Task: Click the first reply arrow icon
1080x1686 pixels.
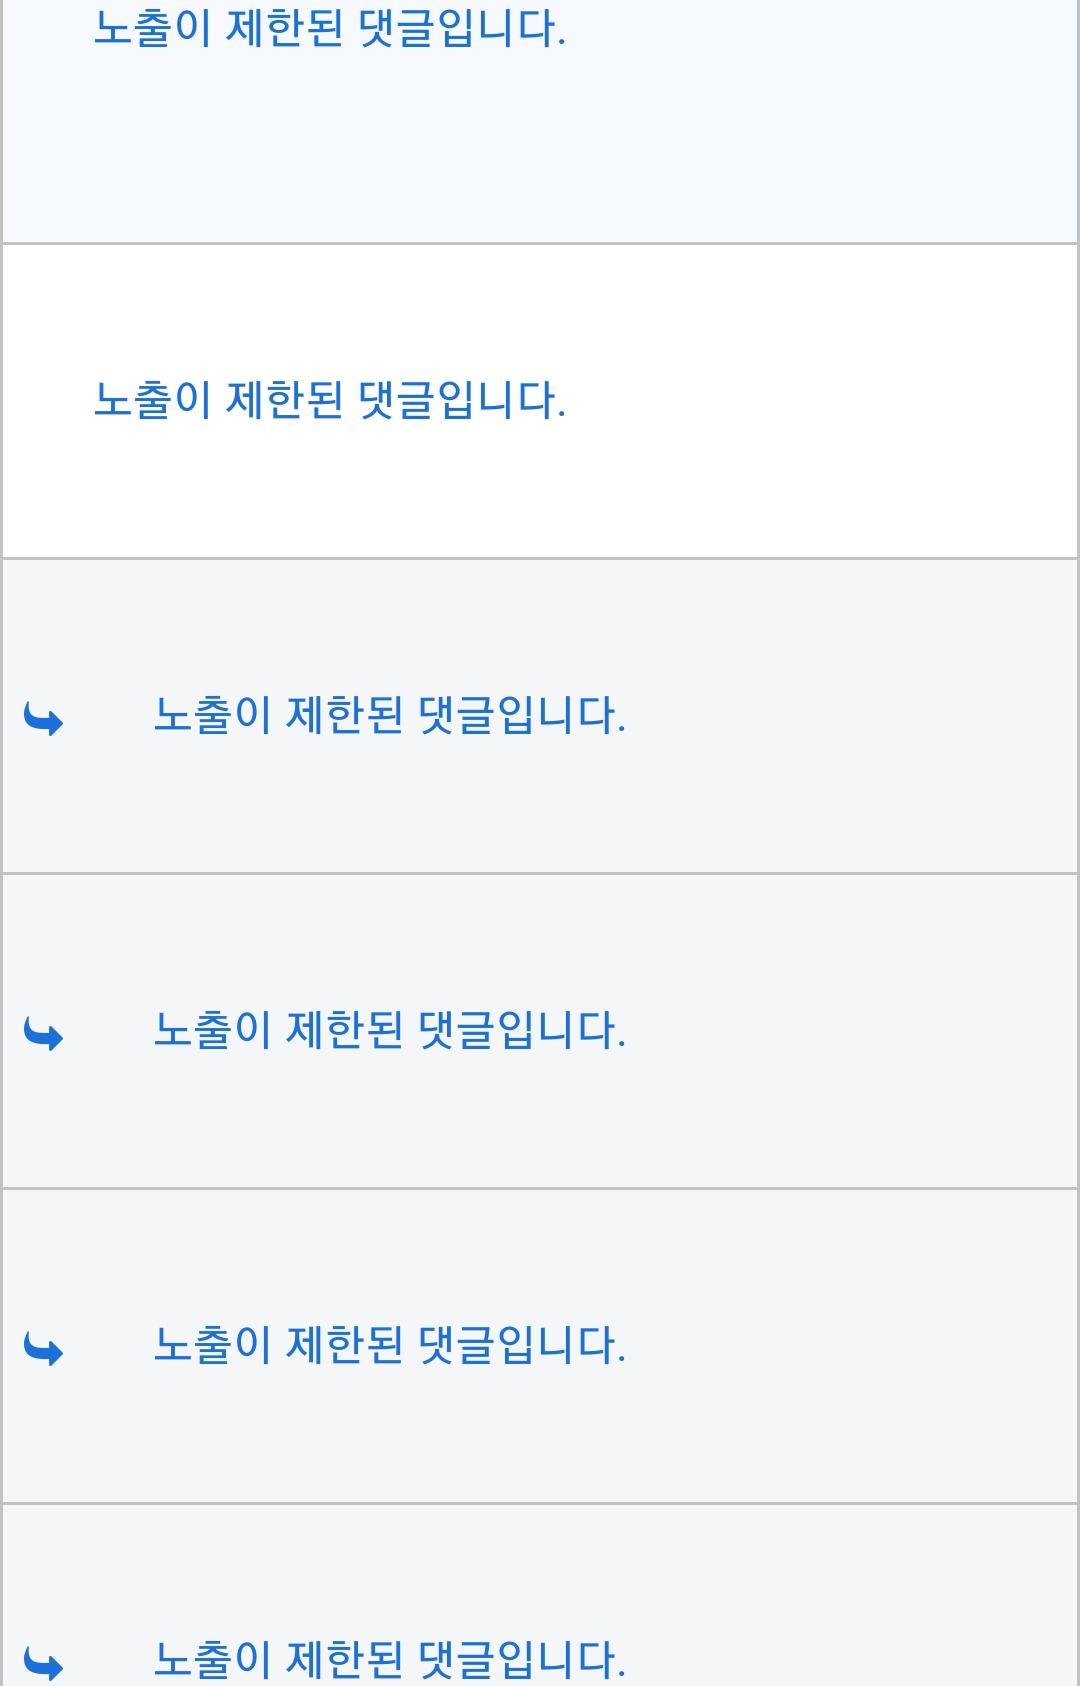Action: (44, 719)
